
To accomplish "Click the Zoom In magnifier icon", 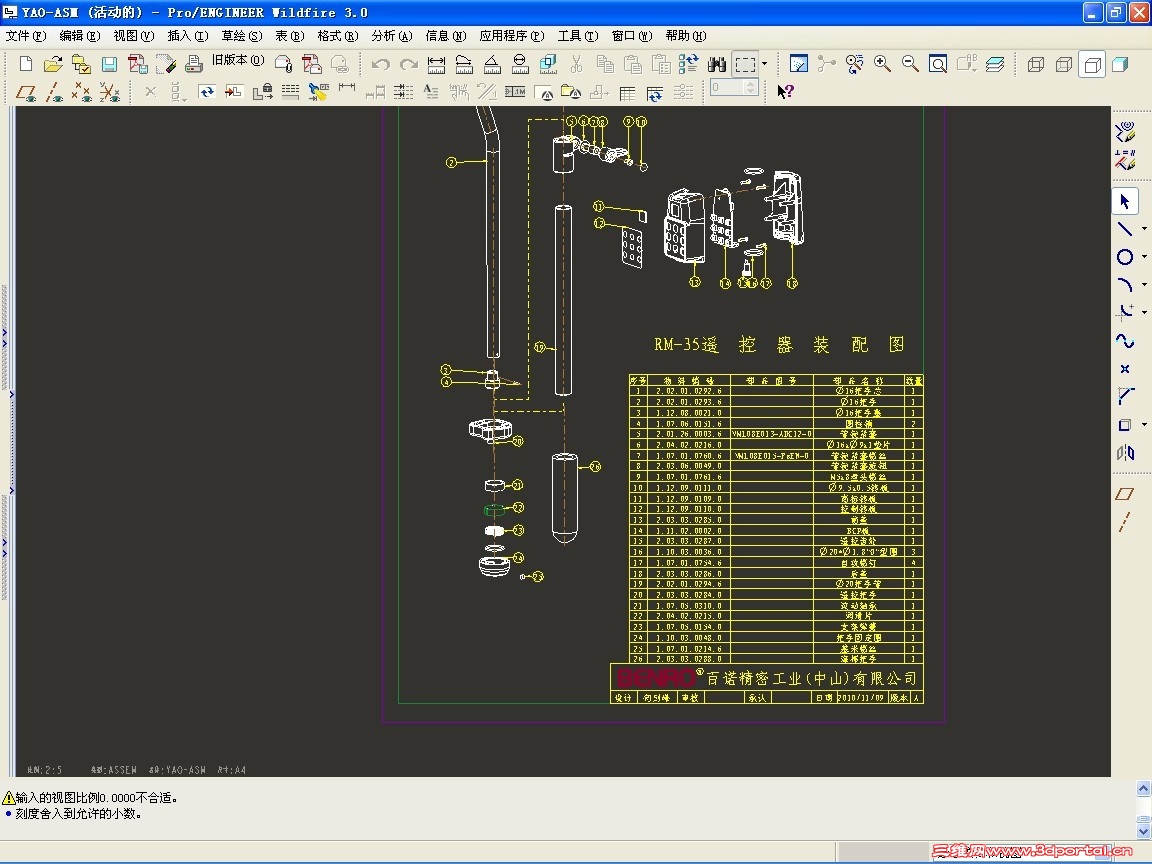I will pyautogui.click(x=882, y=64).
